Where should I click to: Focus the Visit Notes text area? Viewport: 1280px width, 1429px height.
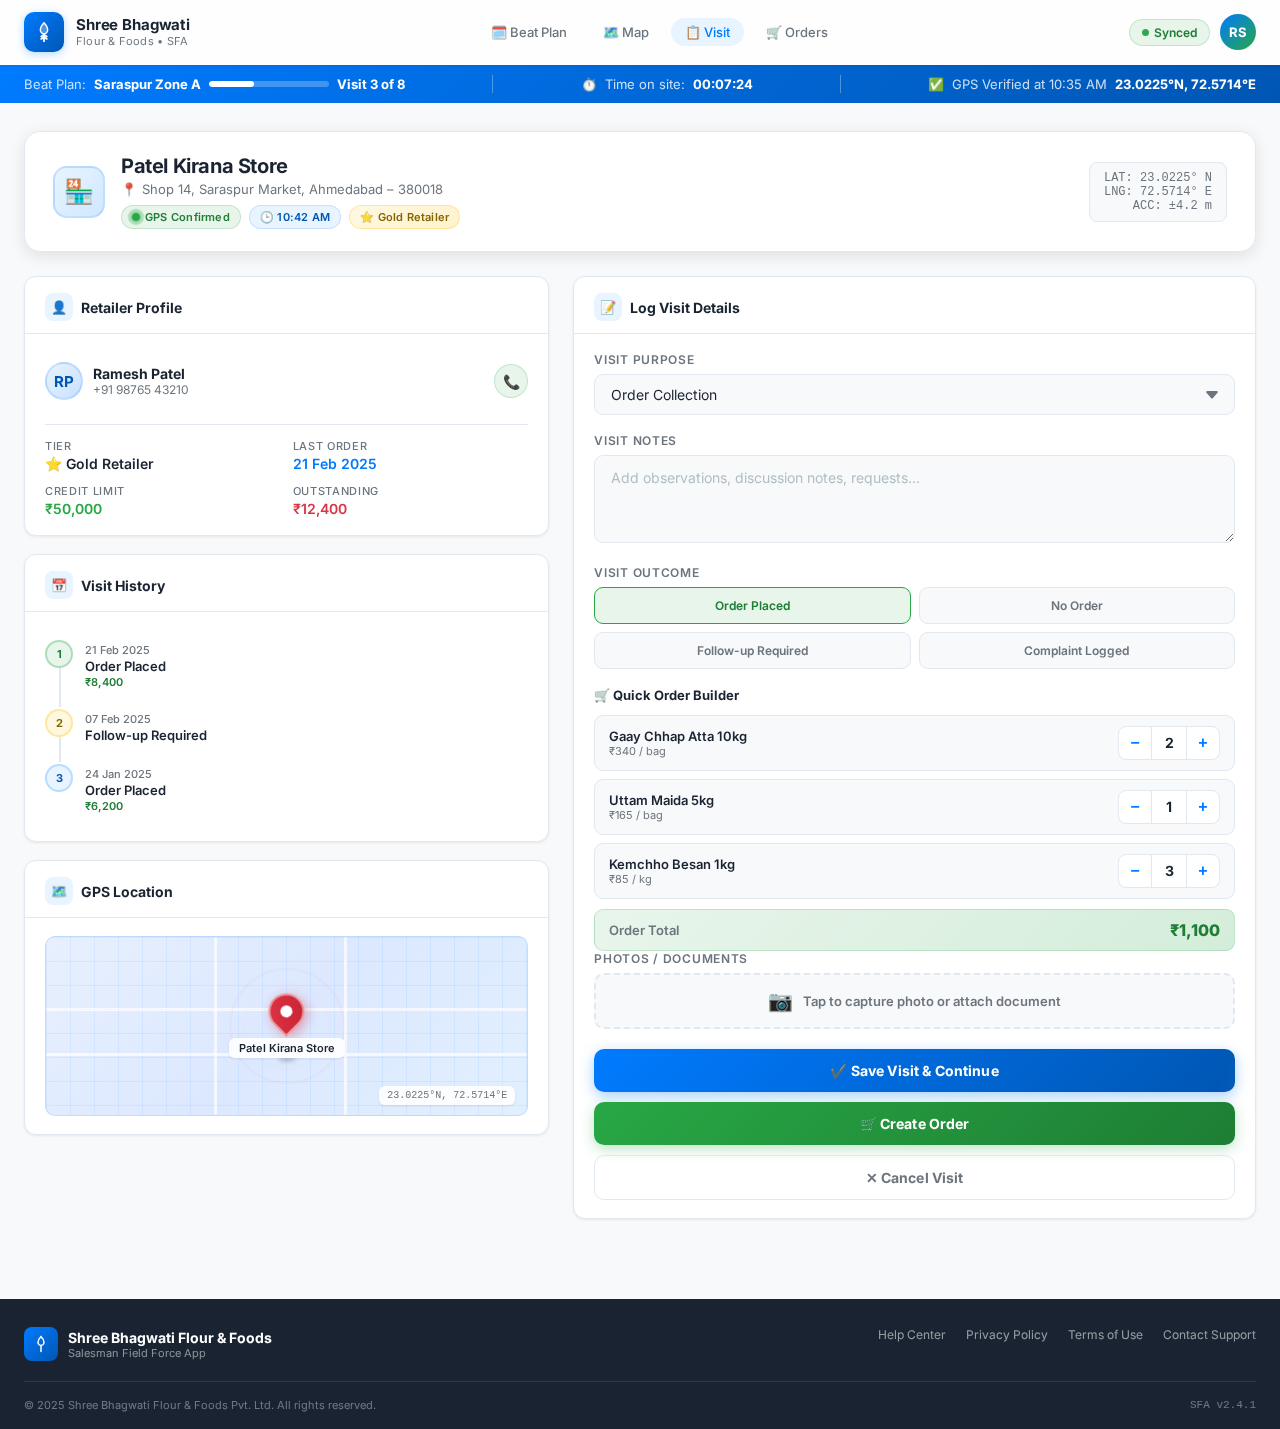(913, 499)
